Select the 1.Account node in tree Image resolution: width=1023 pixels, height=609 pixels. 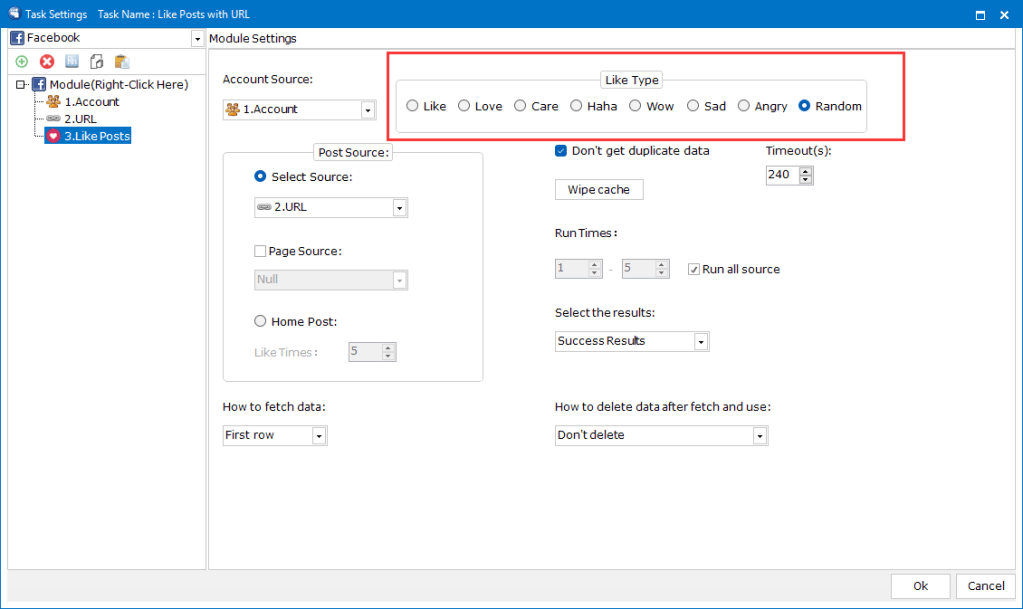coord(91,102)
